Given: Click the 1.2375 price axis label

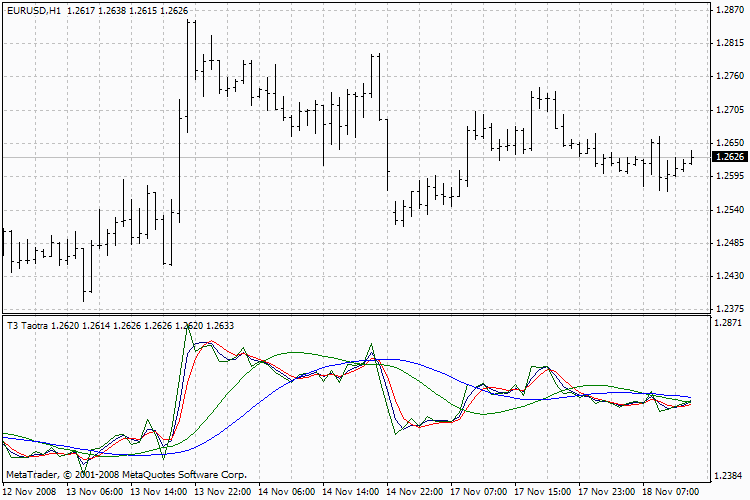Looking at the screenshot, I should pos(730,309).
